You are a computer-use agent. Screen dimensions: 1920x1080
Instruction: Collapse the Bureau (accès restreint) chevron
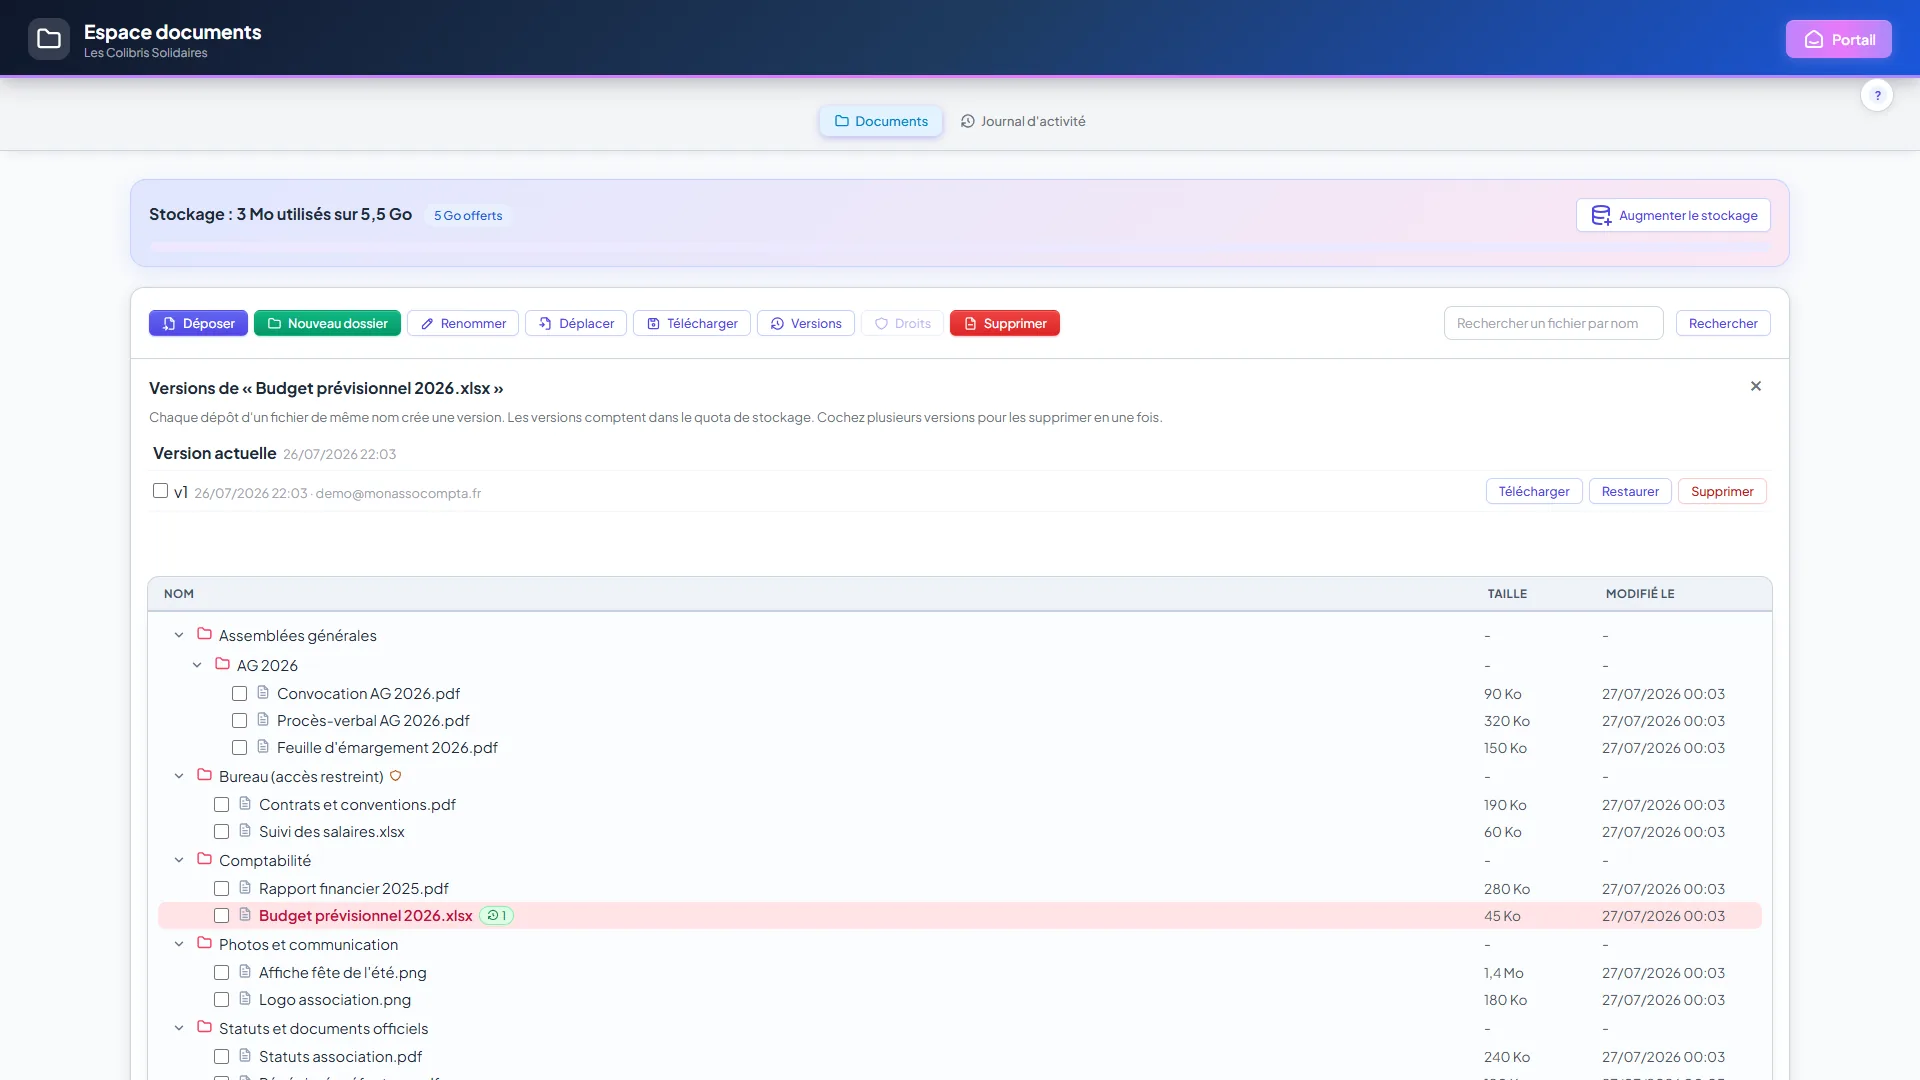(179, 776)
